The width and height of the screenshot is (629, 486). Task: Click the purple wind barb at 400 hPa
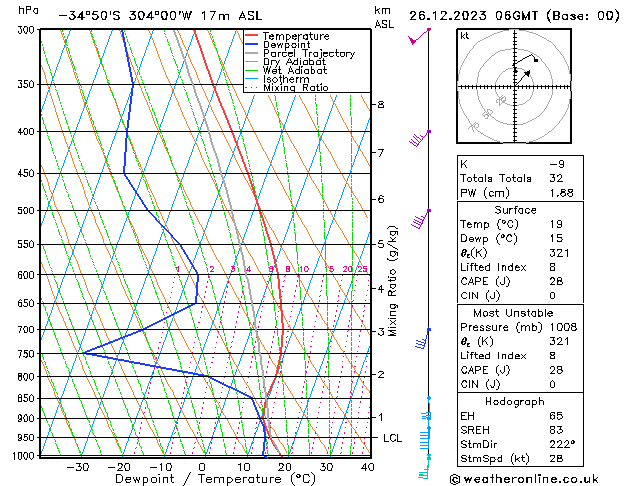pos(419,138)
